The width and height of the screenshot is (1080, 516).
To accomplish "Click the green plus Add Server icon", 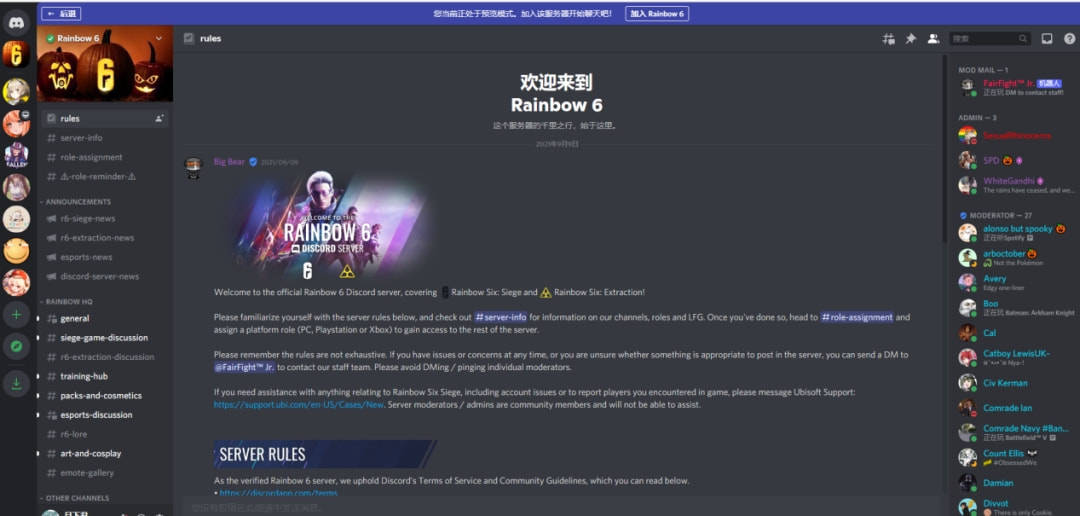I will click(x=16, y=315).
